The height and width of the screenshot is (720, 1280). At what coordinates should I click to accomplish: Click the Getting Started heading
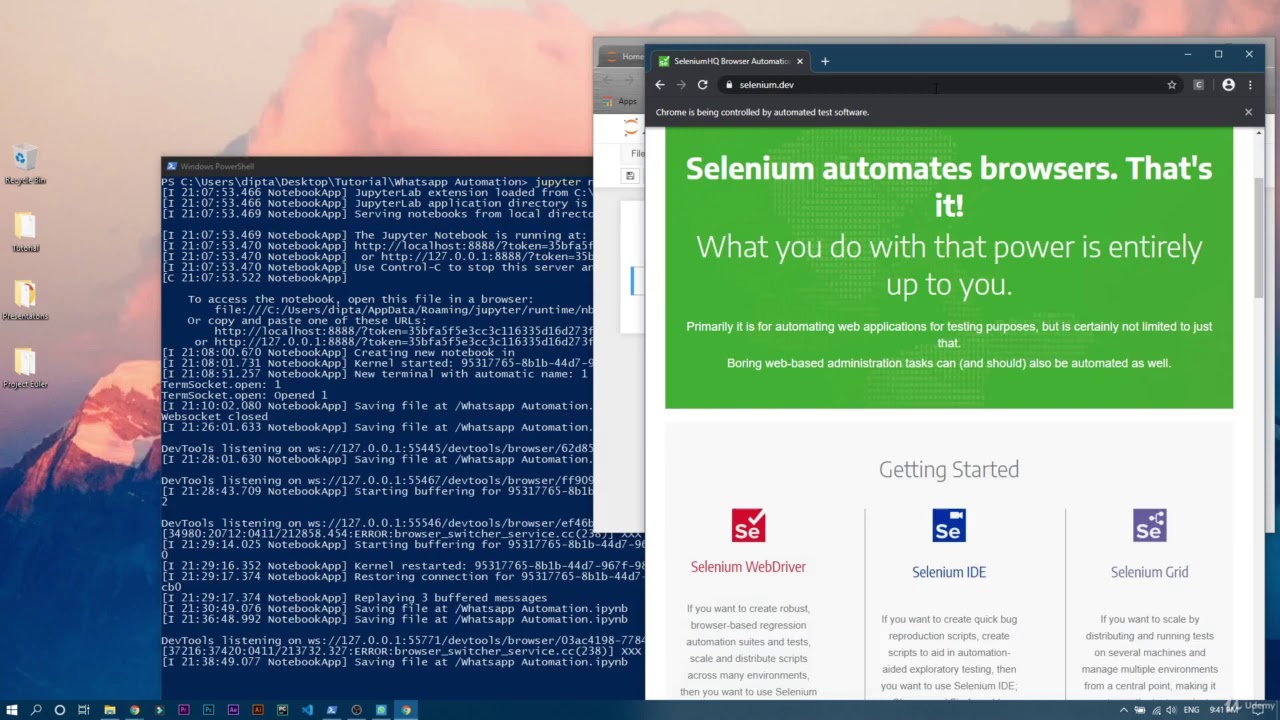click(x=949, y=469)
